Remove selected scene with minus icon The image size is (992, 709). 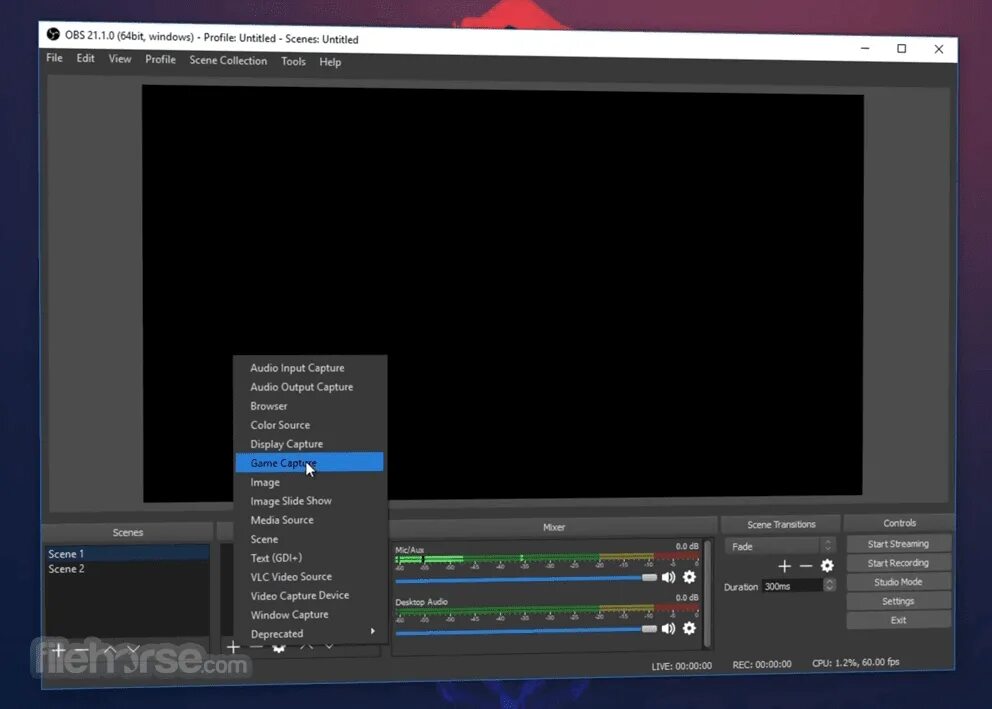pyautogui.click(x=82, y=650)
